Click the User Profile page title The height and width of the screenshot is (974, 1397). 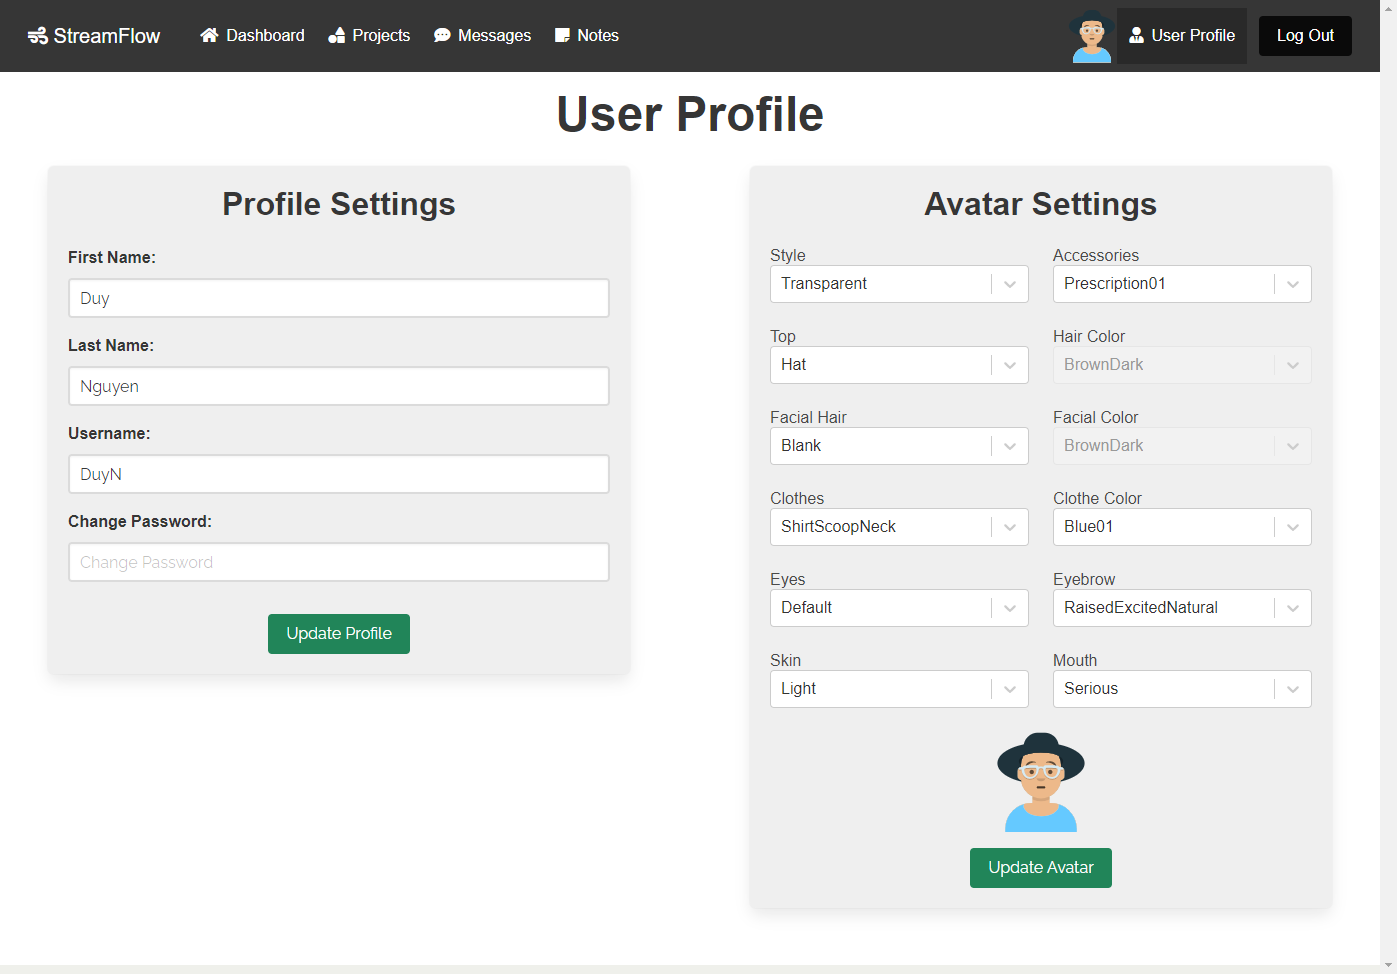(690, 114)
